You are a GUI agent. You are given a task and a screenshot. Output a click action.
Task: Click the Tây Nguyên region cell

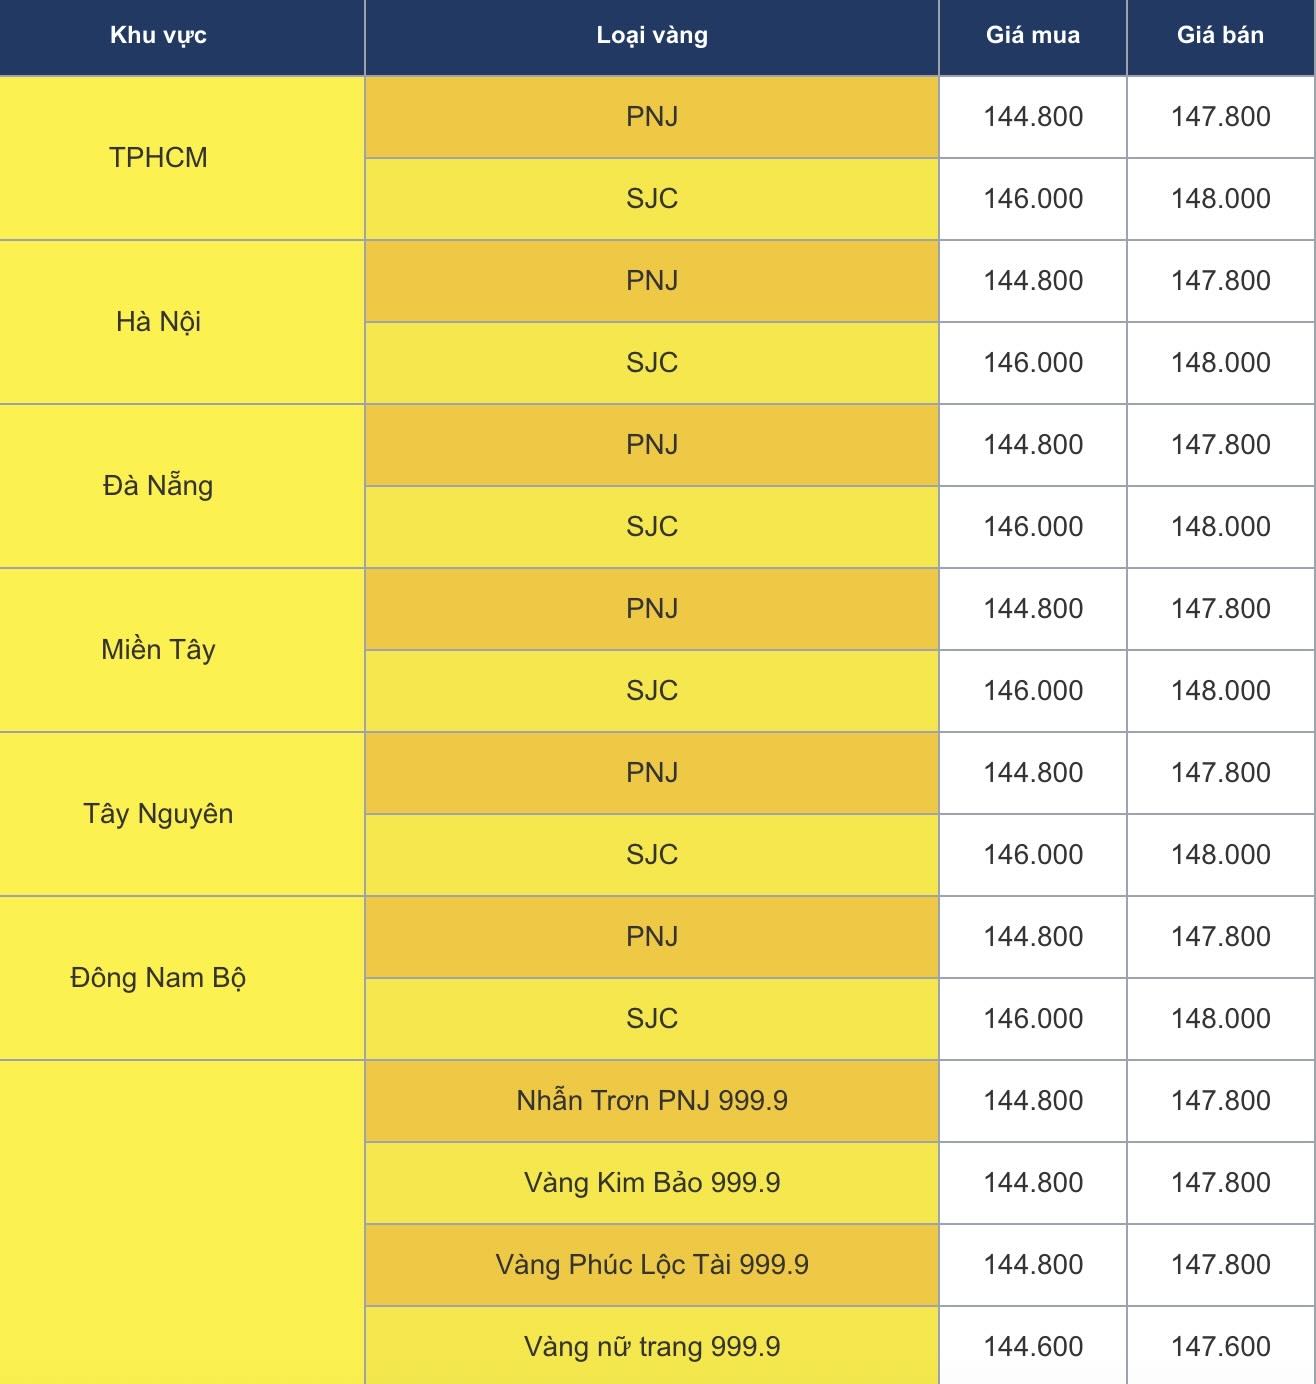[x=158, y=813]
